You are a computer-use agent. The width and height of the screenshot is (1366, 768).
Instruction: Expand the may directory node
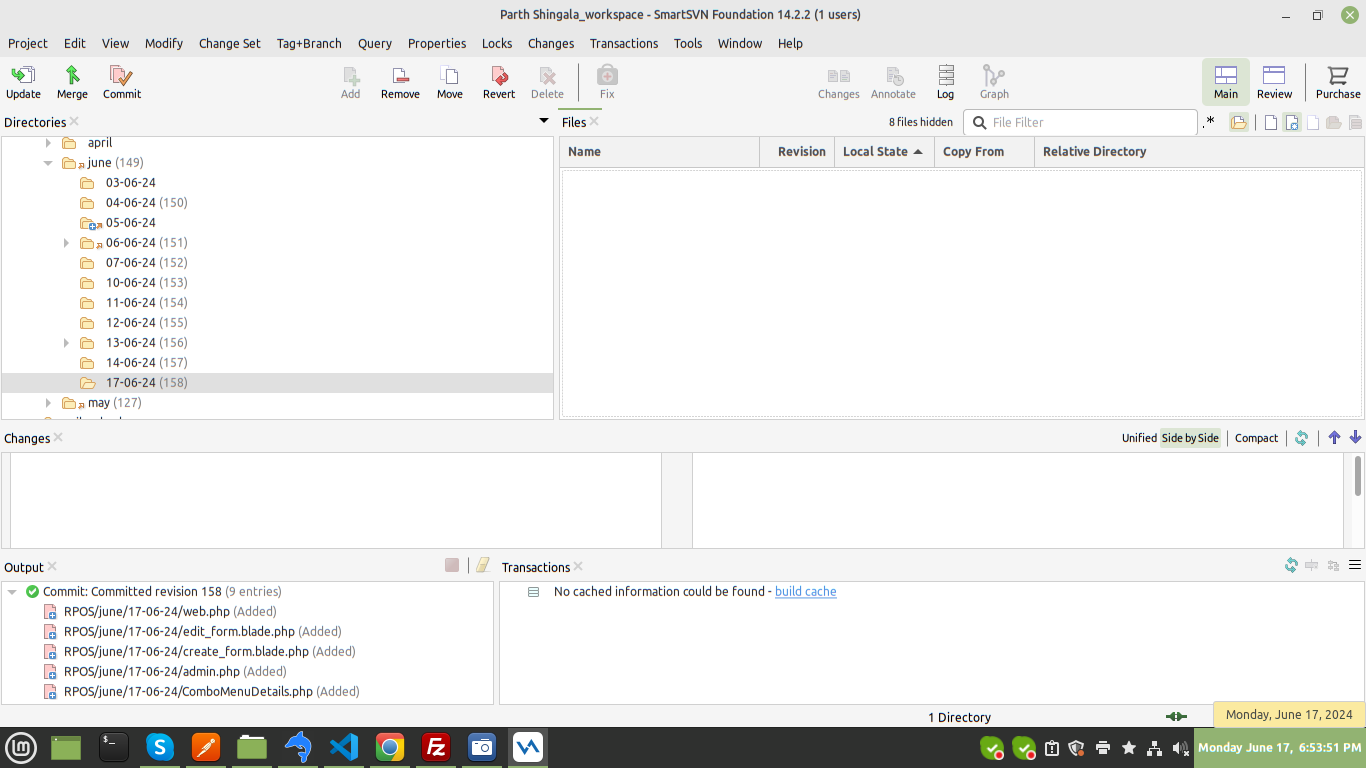click(x=48, y=402)
